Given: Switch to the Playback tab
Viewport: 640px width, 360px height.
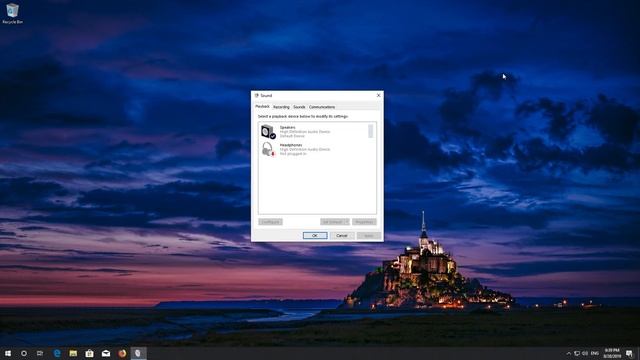Looking at the screenshot, I should pyautogui.click(x=262, y=107).
